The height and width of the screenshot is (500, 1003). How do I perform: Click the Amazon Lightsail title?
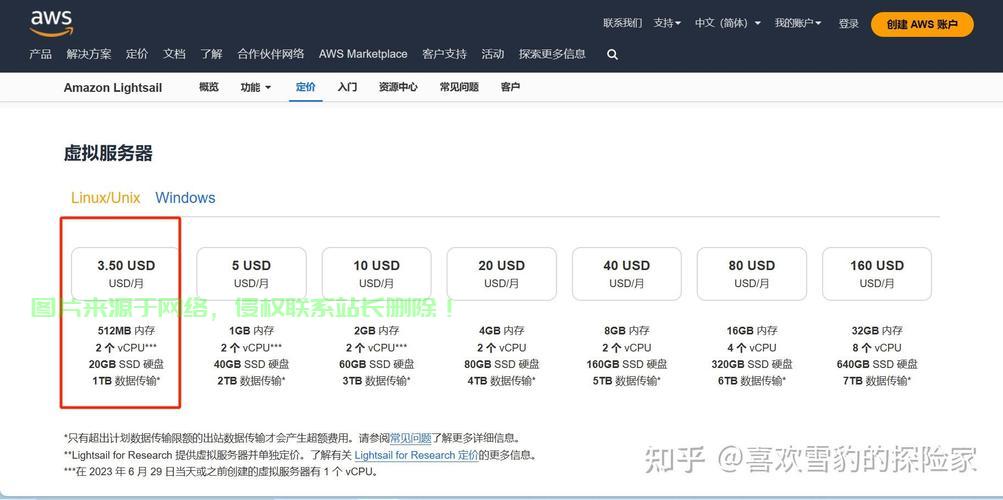coord(113,88)
